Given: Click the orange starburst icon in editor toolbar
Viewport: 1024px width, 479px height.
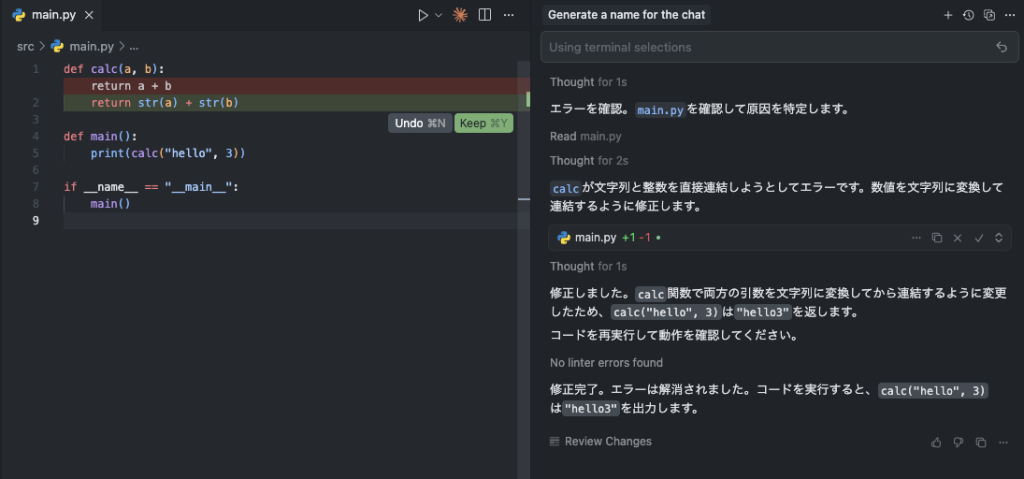Looking at the screenshot, I should click(460, 15).
